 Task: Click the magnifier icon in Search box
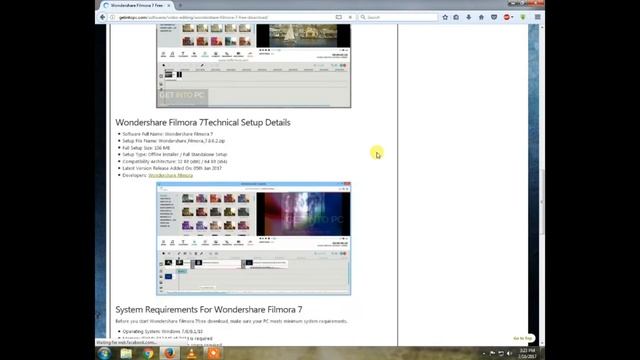[363, 17]
